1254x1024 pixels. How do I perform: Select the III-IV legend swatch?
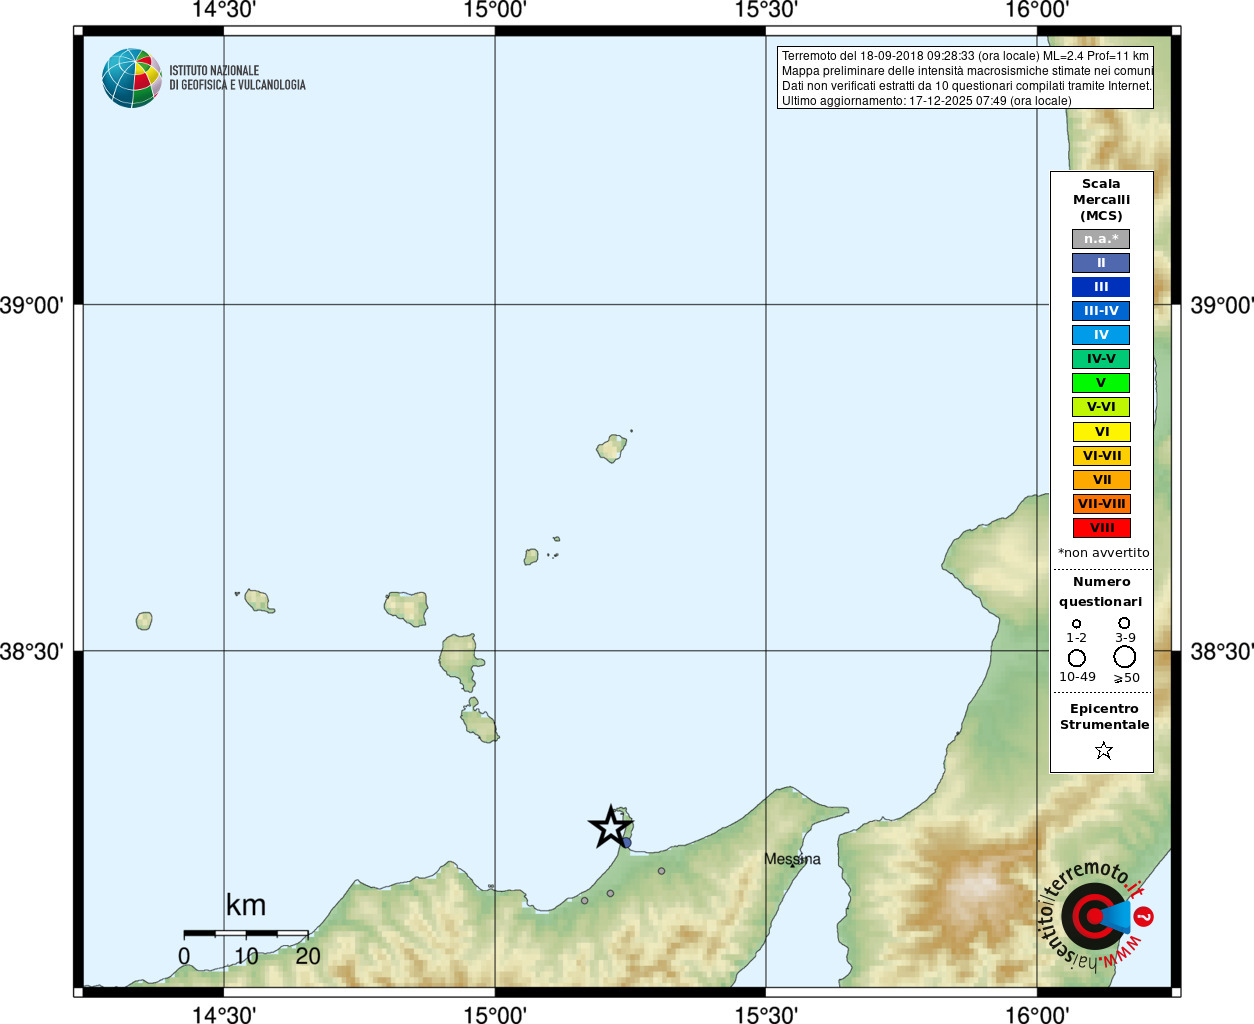coord(1101,311)
